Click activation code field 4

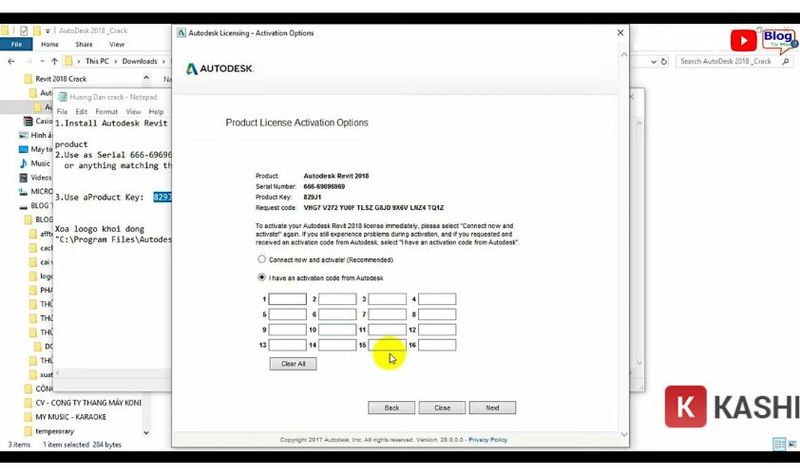pyautogui.click(x=437, y=299)
